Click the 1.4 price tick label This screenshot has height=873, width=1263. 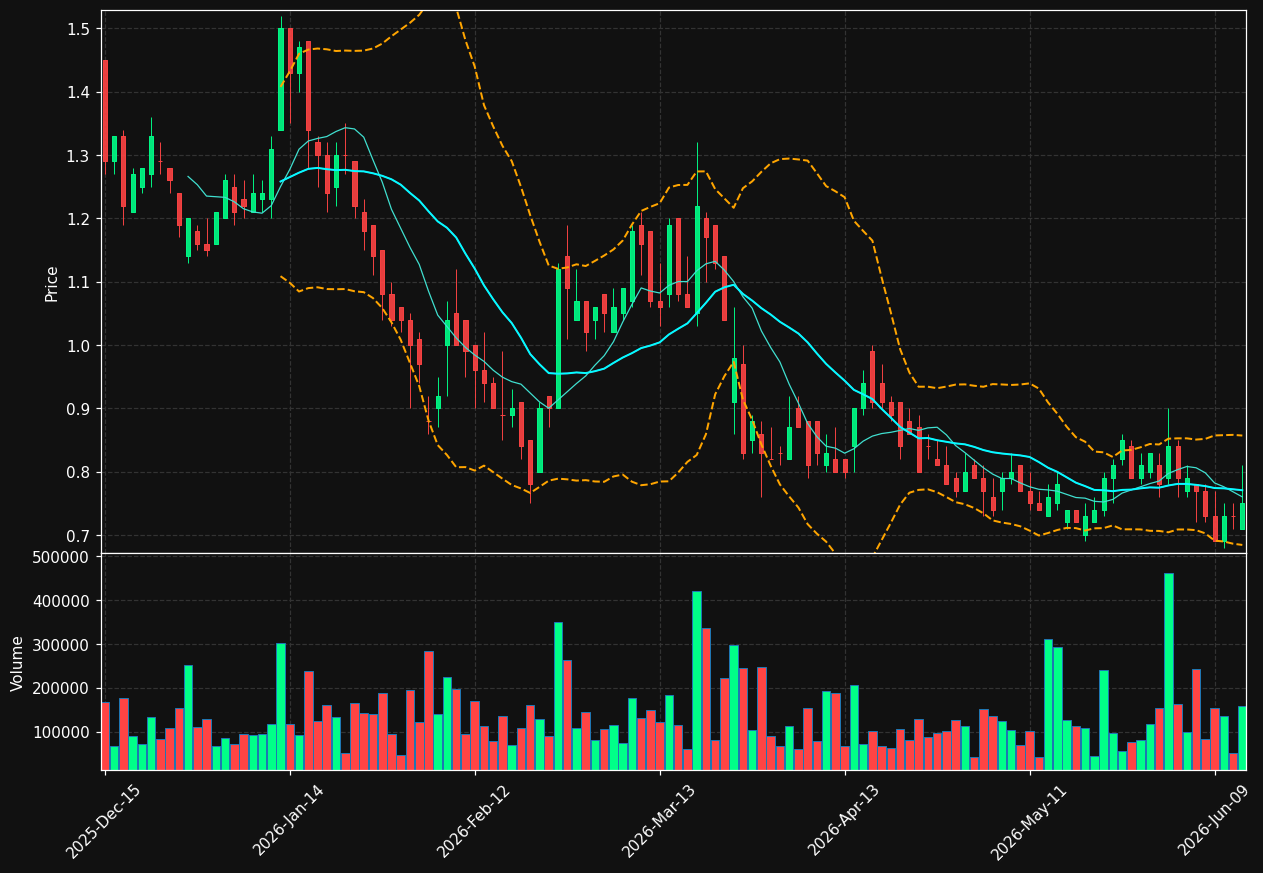[78, 93]
